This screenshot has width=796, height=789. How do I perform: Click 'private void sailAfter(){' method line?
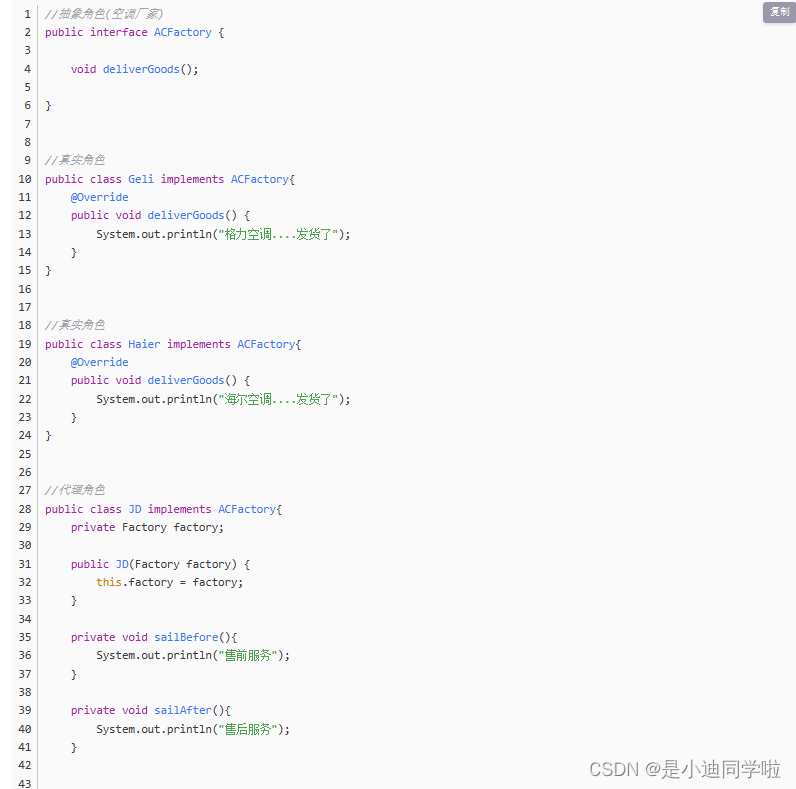coord(150,710)
